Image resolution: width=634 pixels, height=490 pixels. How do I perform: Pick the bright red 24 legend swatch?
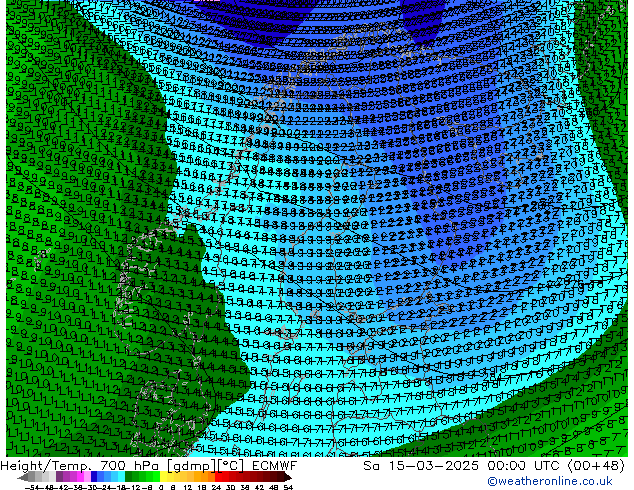[218, 477]
